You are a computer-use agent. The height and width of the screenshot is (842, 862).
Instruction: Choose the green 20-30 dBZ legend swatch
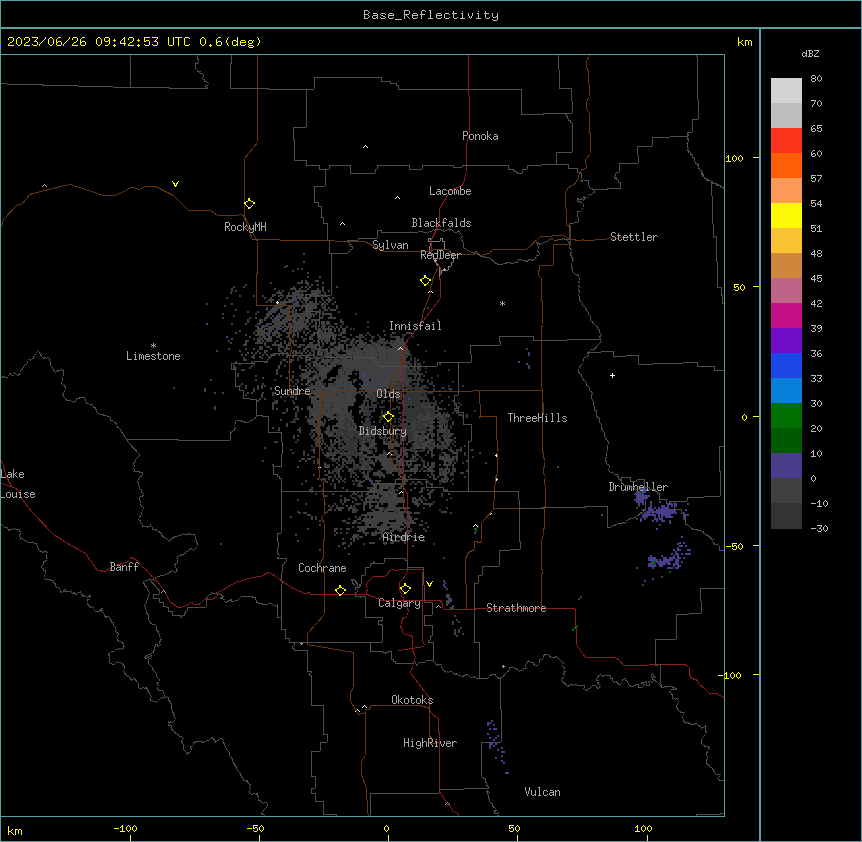[x=786, y=416]
